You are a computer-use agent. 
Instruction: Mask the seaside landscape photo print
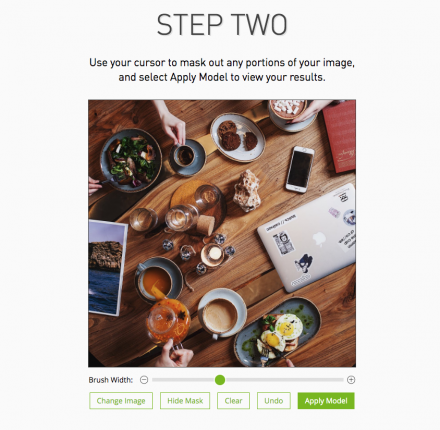coord(106,268)
